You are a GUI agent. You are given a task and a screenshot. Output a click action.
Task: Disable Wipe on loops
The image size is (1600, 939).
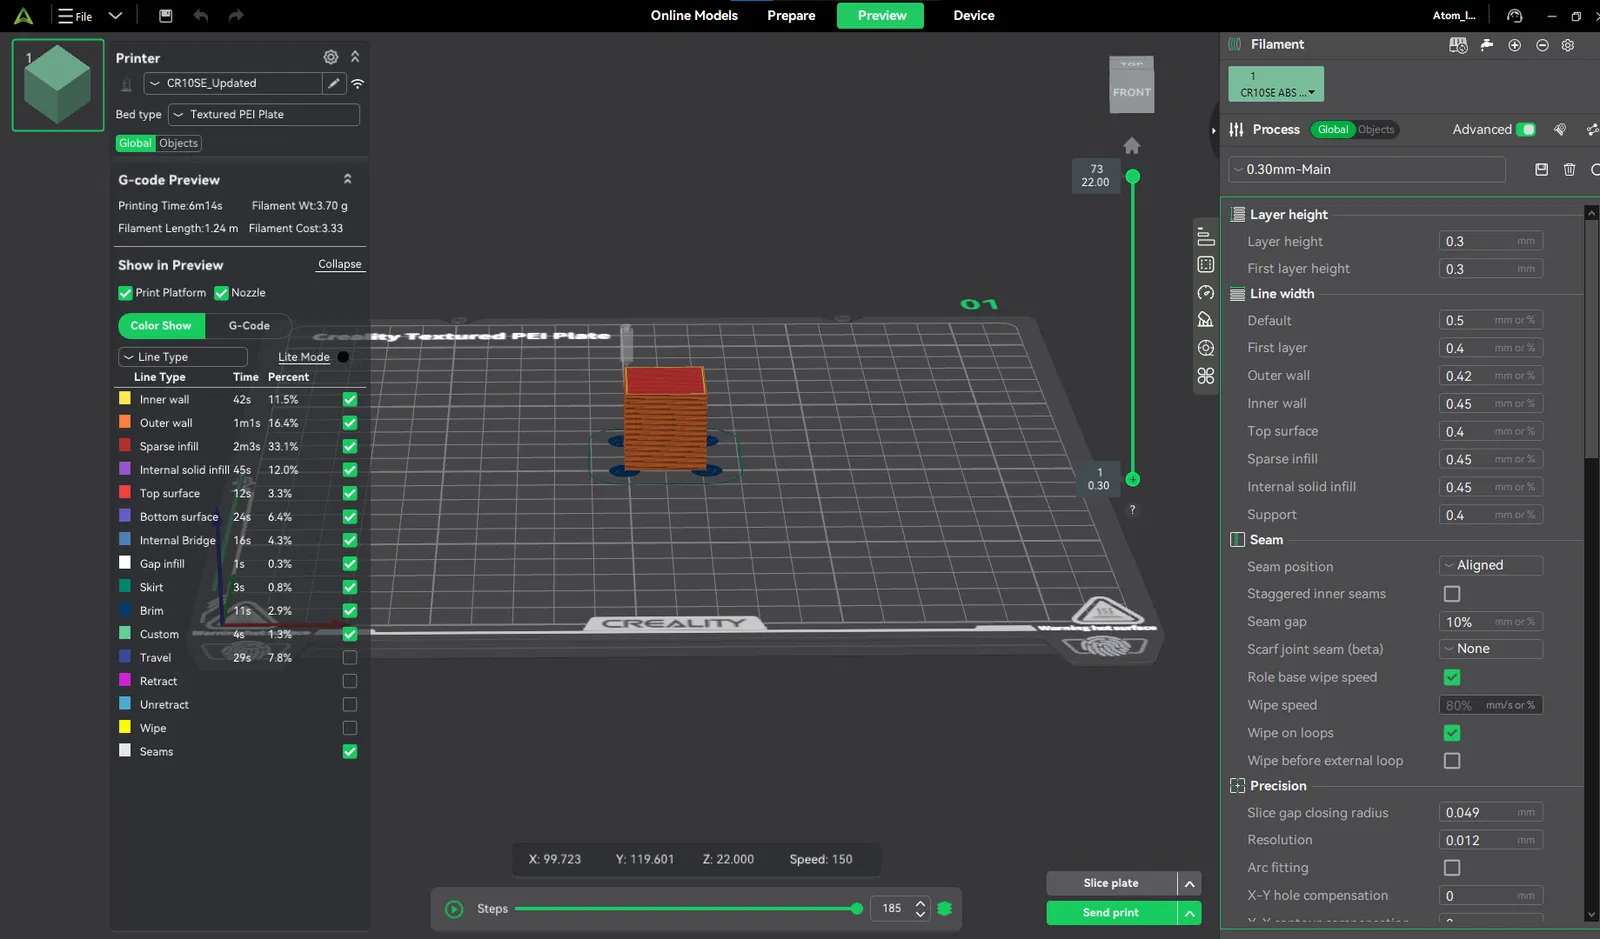1452,733
